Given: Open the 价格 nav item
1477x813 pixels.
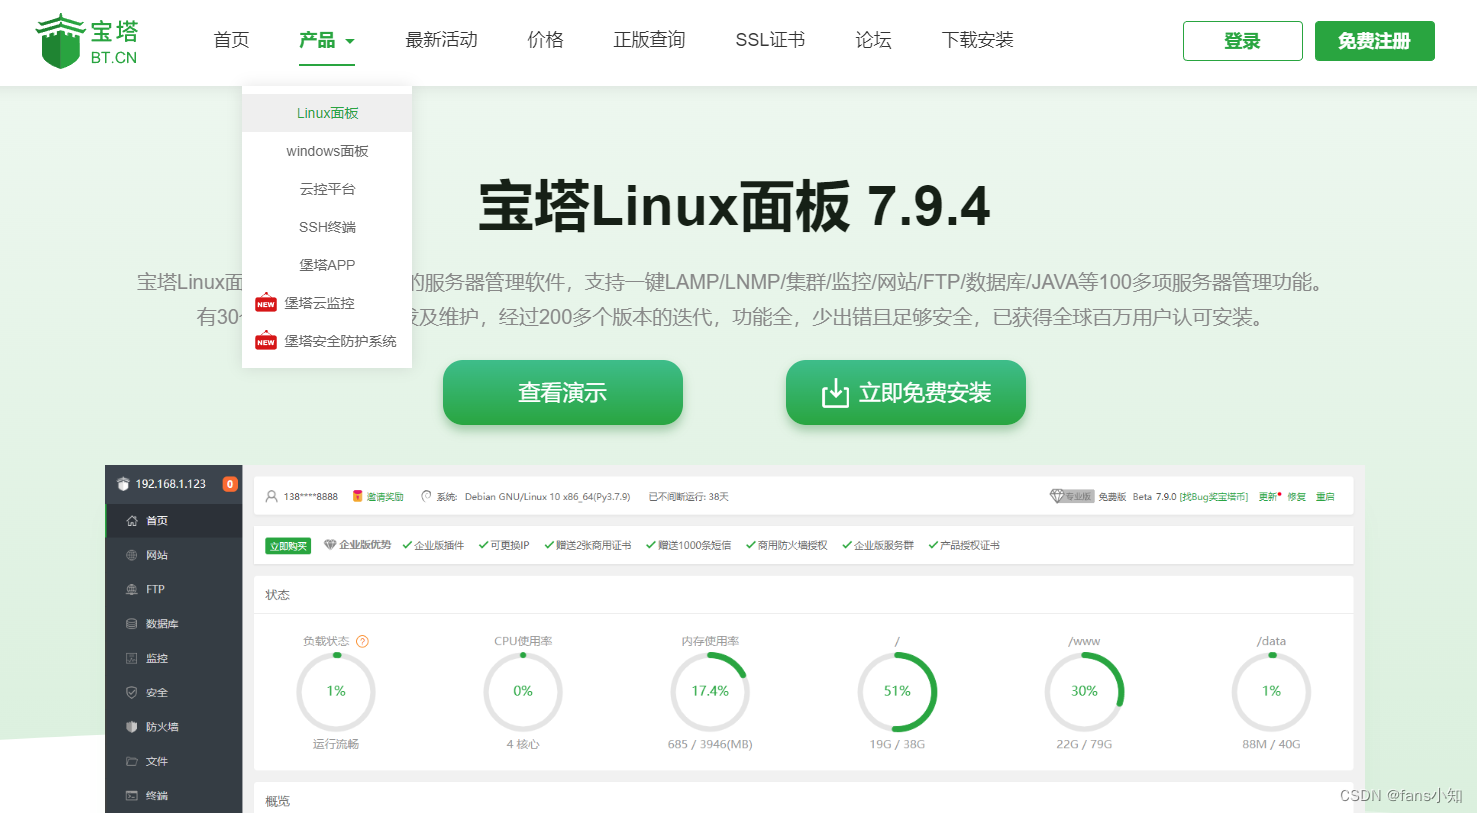Looking at the screenshot, I should [x=545, y=40].
